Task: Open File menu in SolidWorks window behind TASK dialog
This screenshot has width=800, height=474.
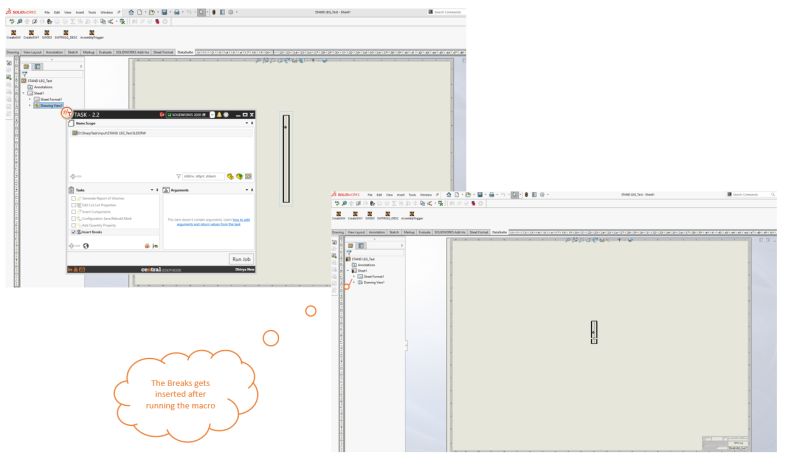Action: pyautogui.click(x=47, y=12)
